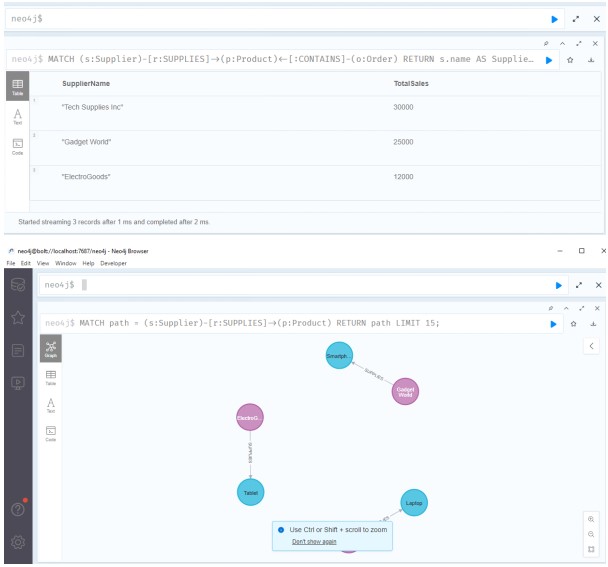Click the "Don't show again" link
Viewport: 608px width, 567px height.
pyautogui.click(x=312, y=541)
